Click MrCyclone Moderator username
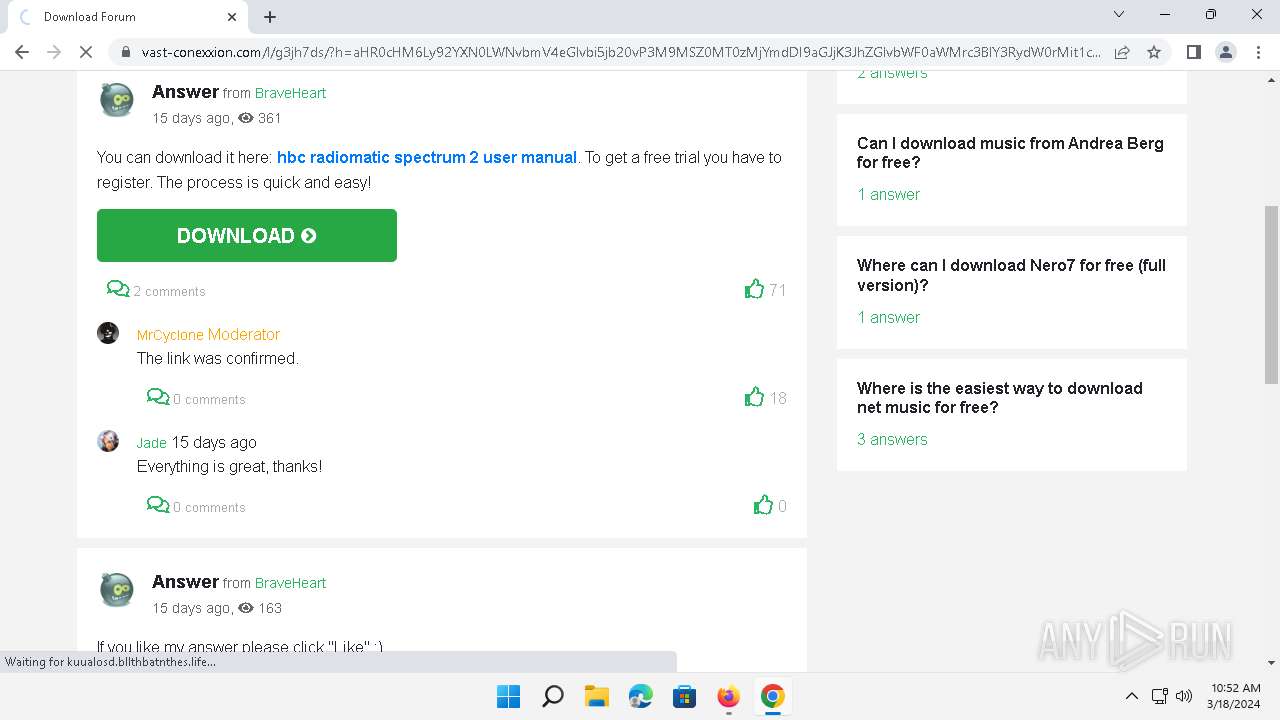 pyautogui.click(x=208, y=334)
